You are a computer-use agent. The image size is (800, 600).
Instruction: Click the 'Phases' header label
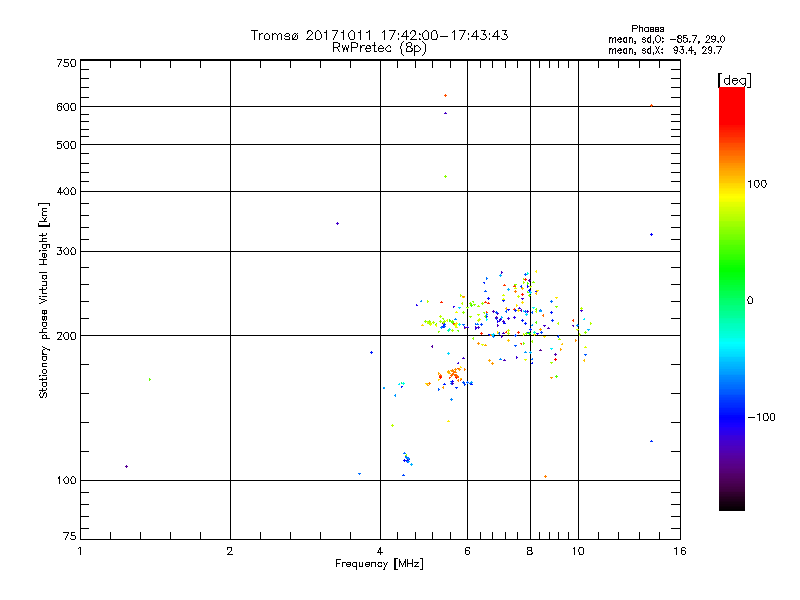(647, 29)
